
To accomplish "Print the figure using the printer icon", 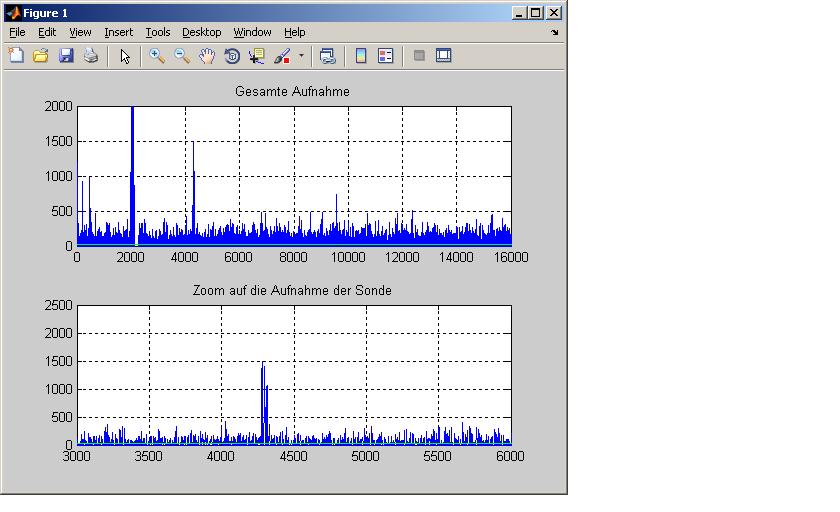I will click(91, 56).
